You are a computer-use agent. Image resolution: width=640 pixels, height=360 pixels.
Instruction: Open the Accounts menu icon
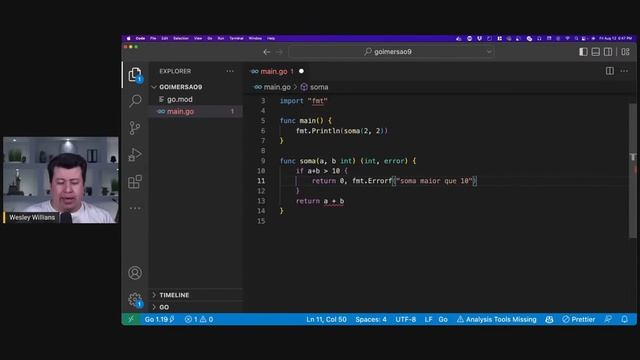point(135,273)
